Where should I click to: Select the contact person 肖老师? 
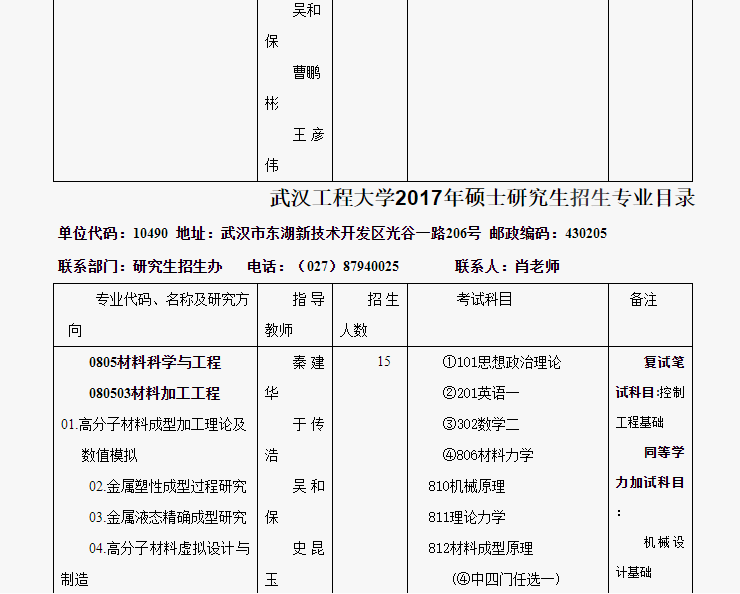click(x=537, y=266)
